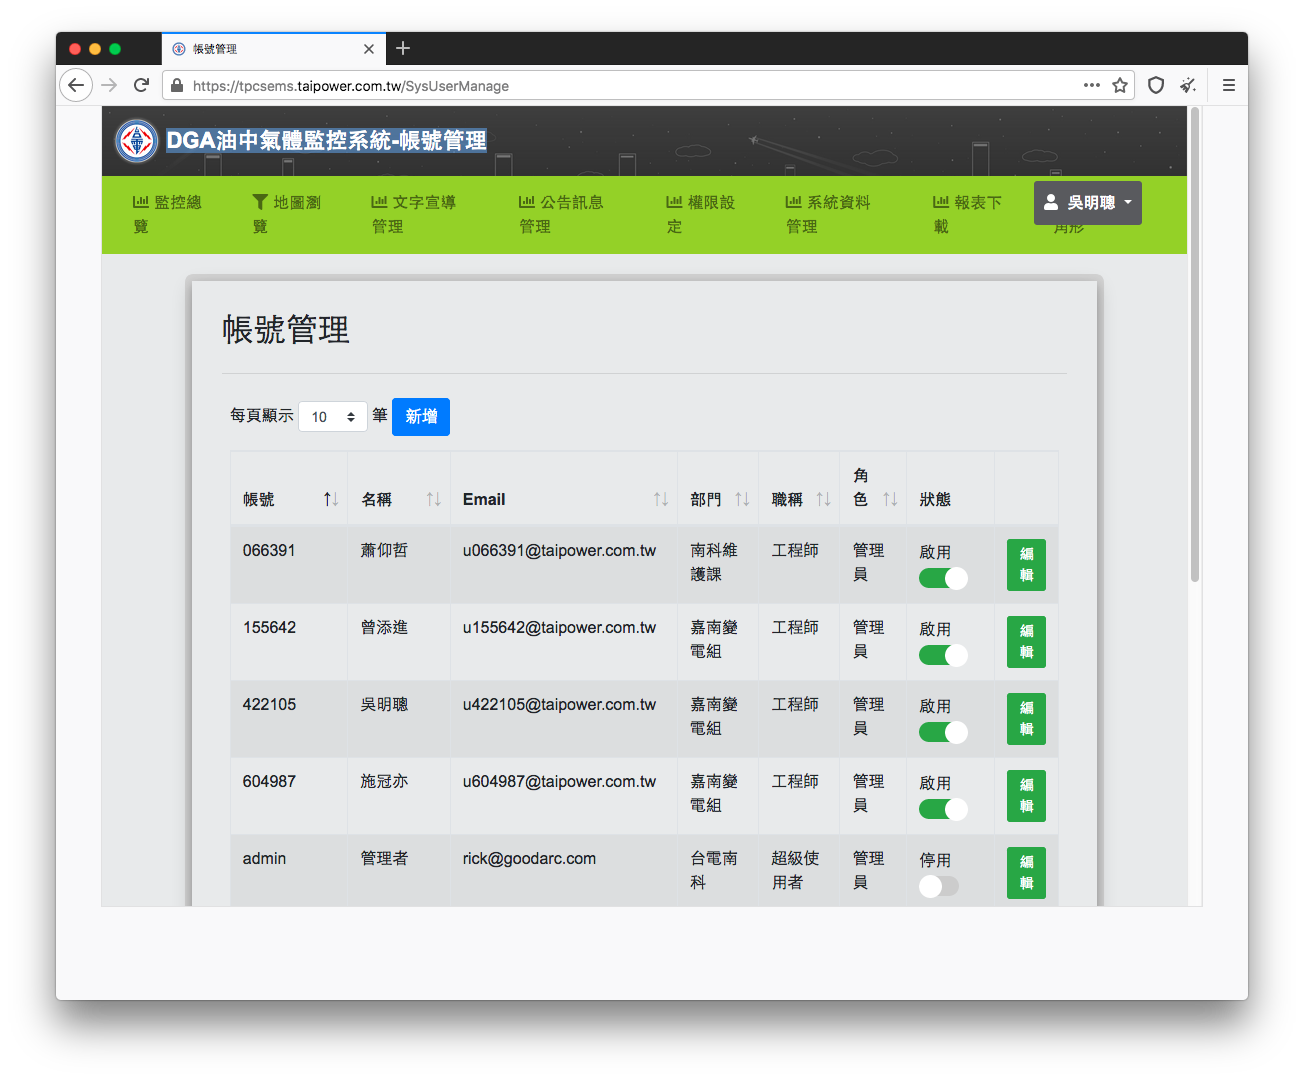
Task: Click the extension icon beside shield
Action: coord(1188,85)
